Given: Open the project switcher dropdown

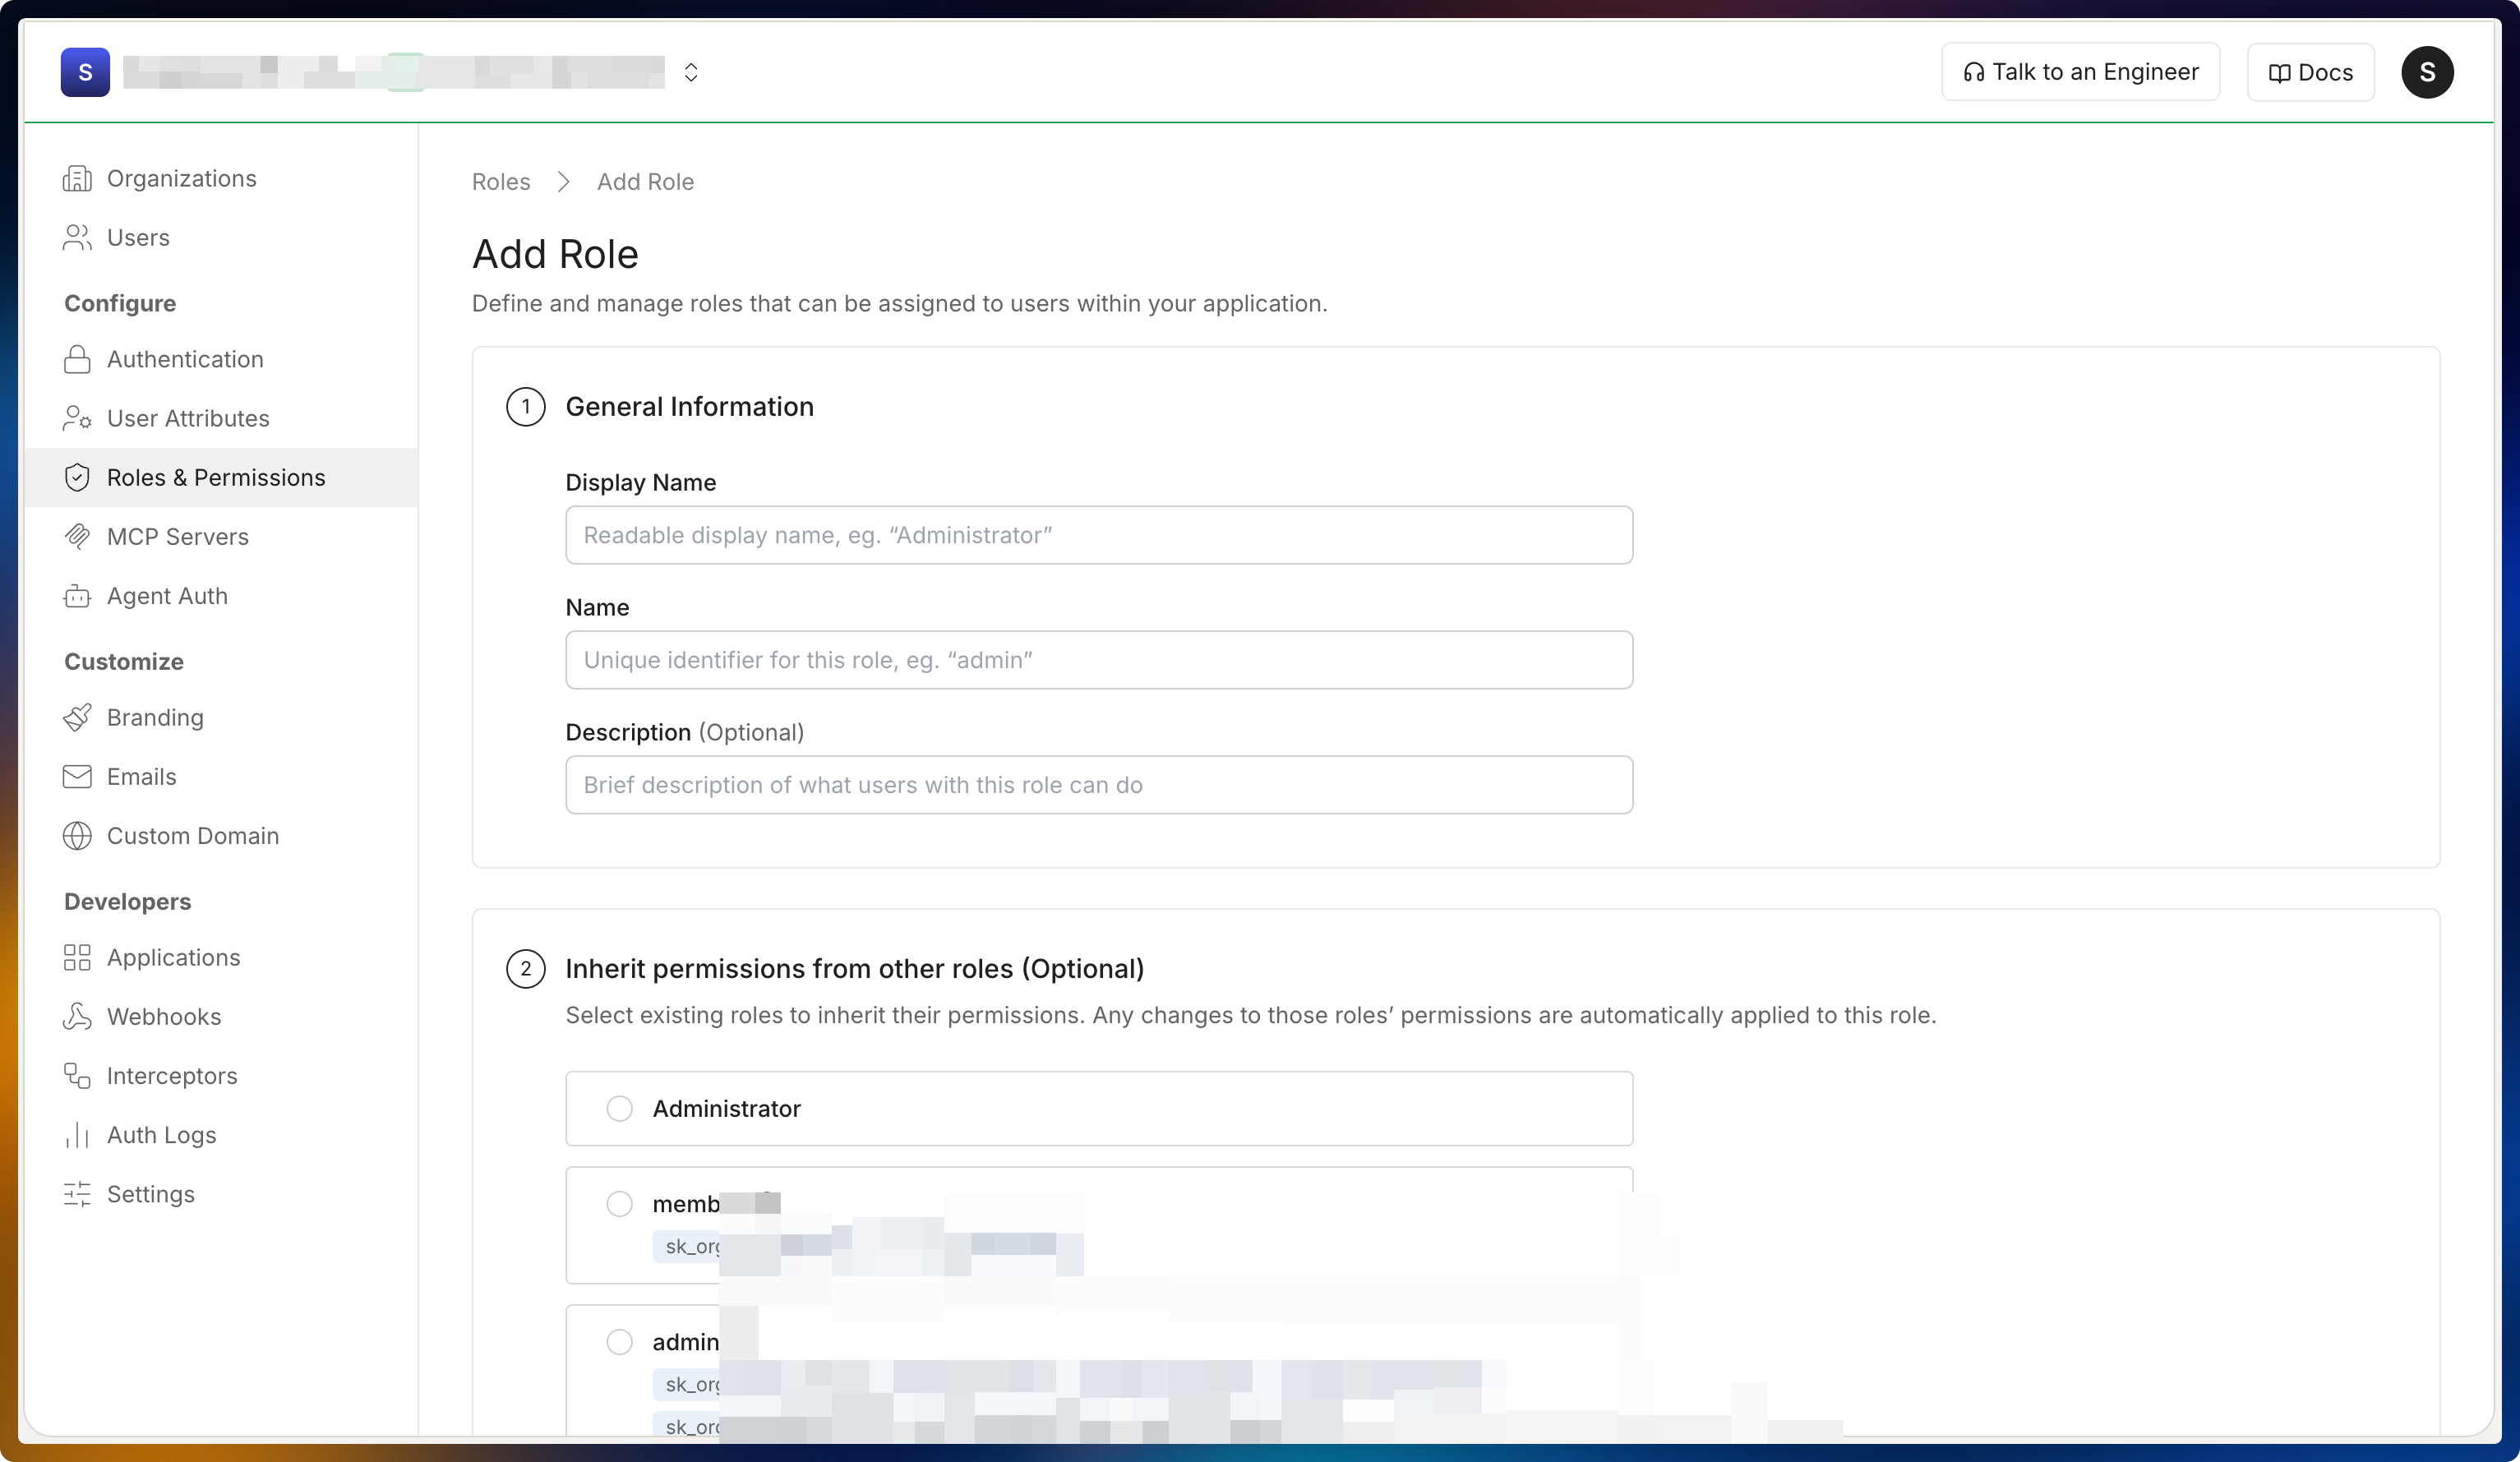Looking at the screenshot, I should pos(689,72).
